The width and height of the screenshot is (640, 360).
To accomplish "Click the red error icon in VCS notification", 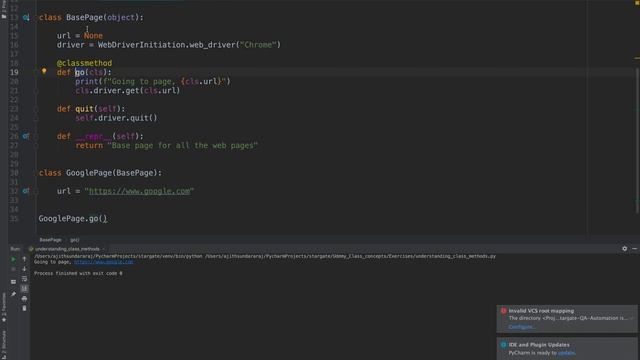I will click(x=503, y=311).
